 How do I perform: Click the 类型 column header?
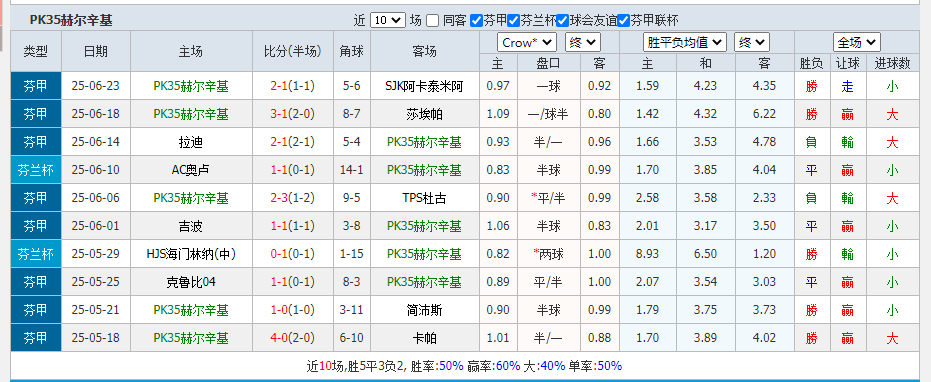(x=36, y=52)
